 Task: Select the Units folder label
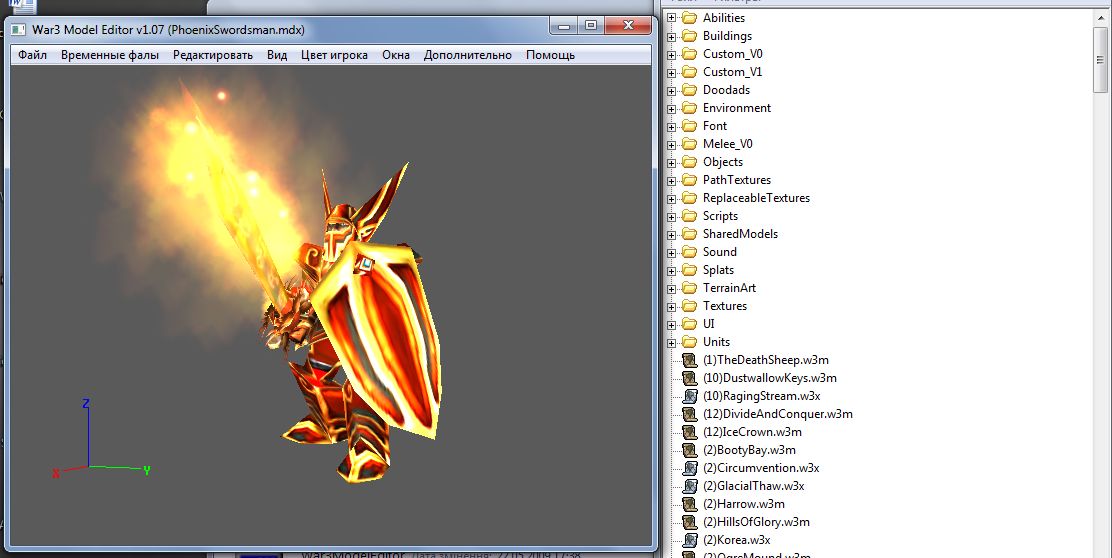coord(716,342)
